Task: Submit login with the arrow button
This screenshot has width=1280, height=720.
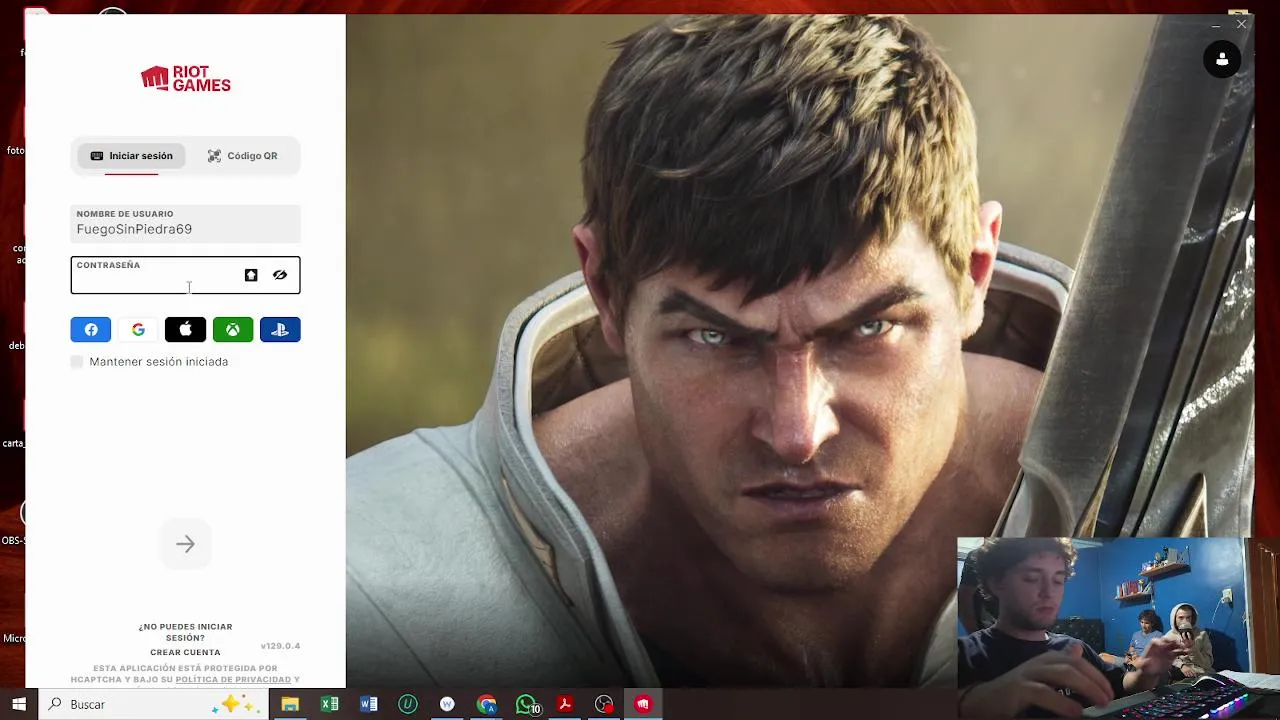Action: pyautogui.click(x=185, y=544)
